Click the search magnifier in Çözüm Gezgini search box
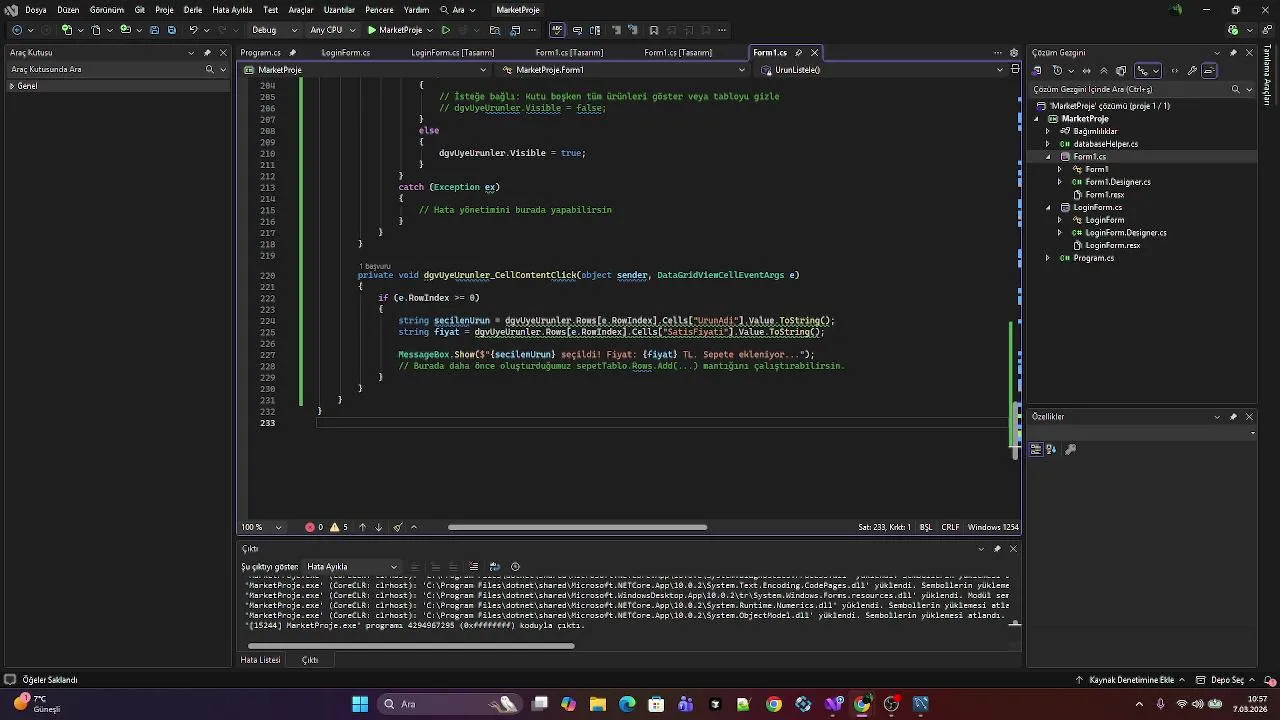This screenshot has width=1280, height=720. [x=1236, y=89]
